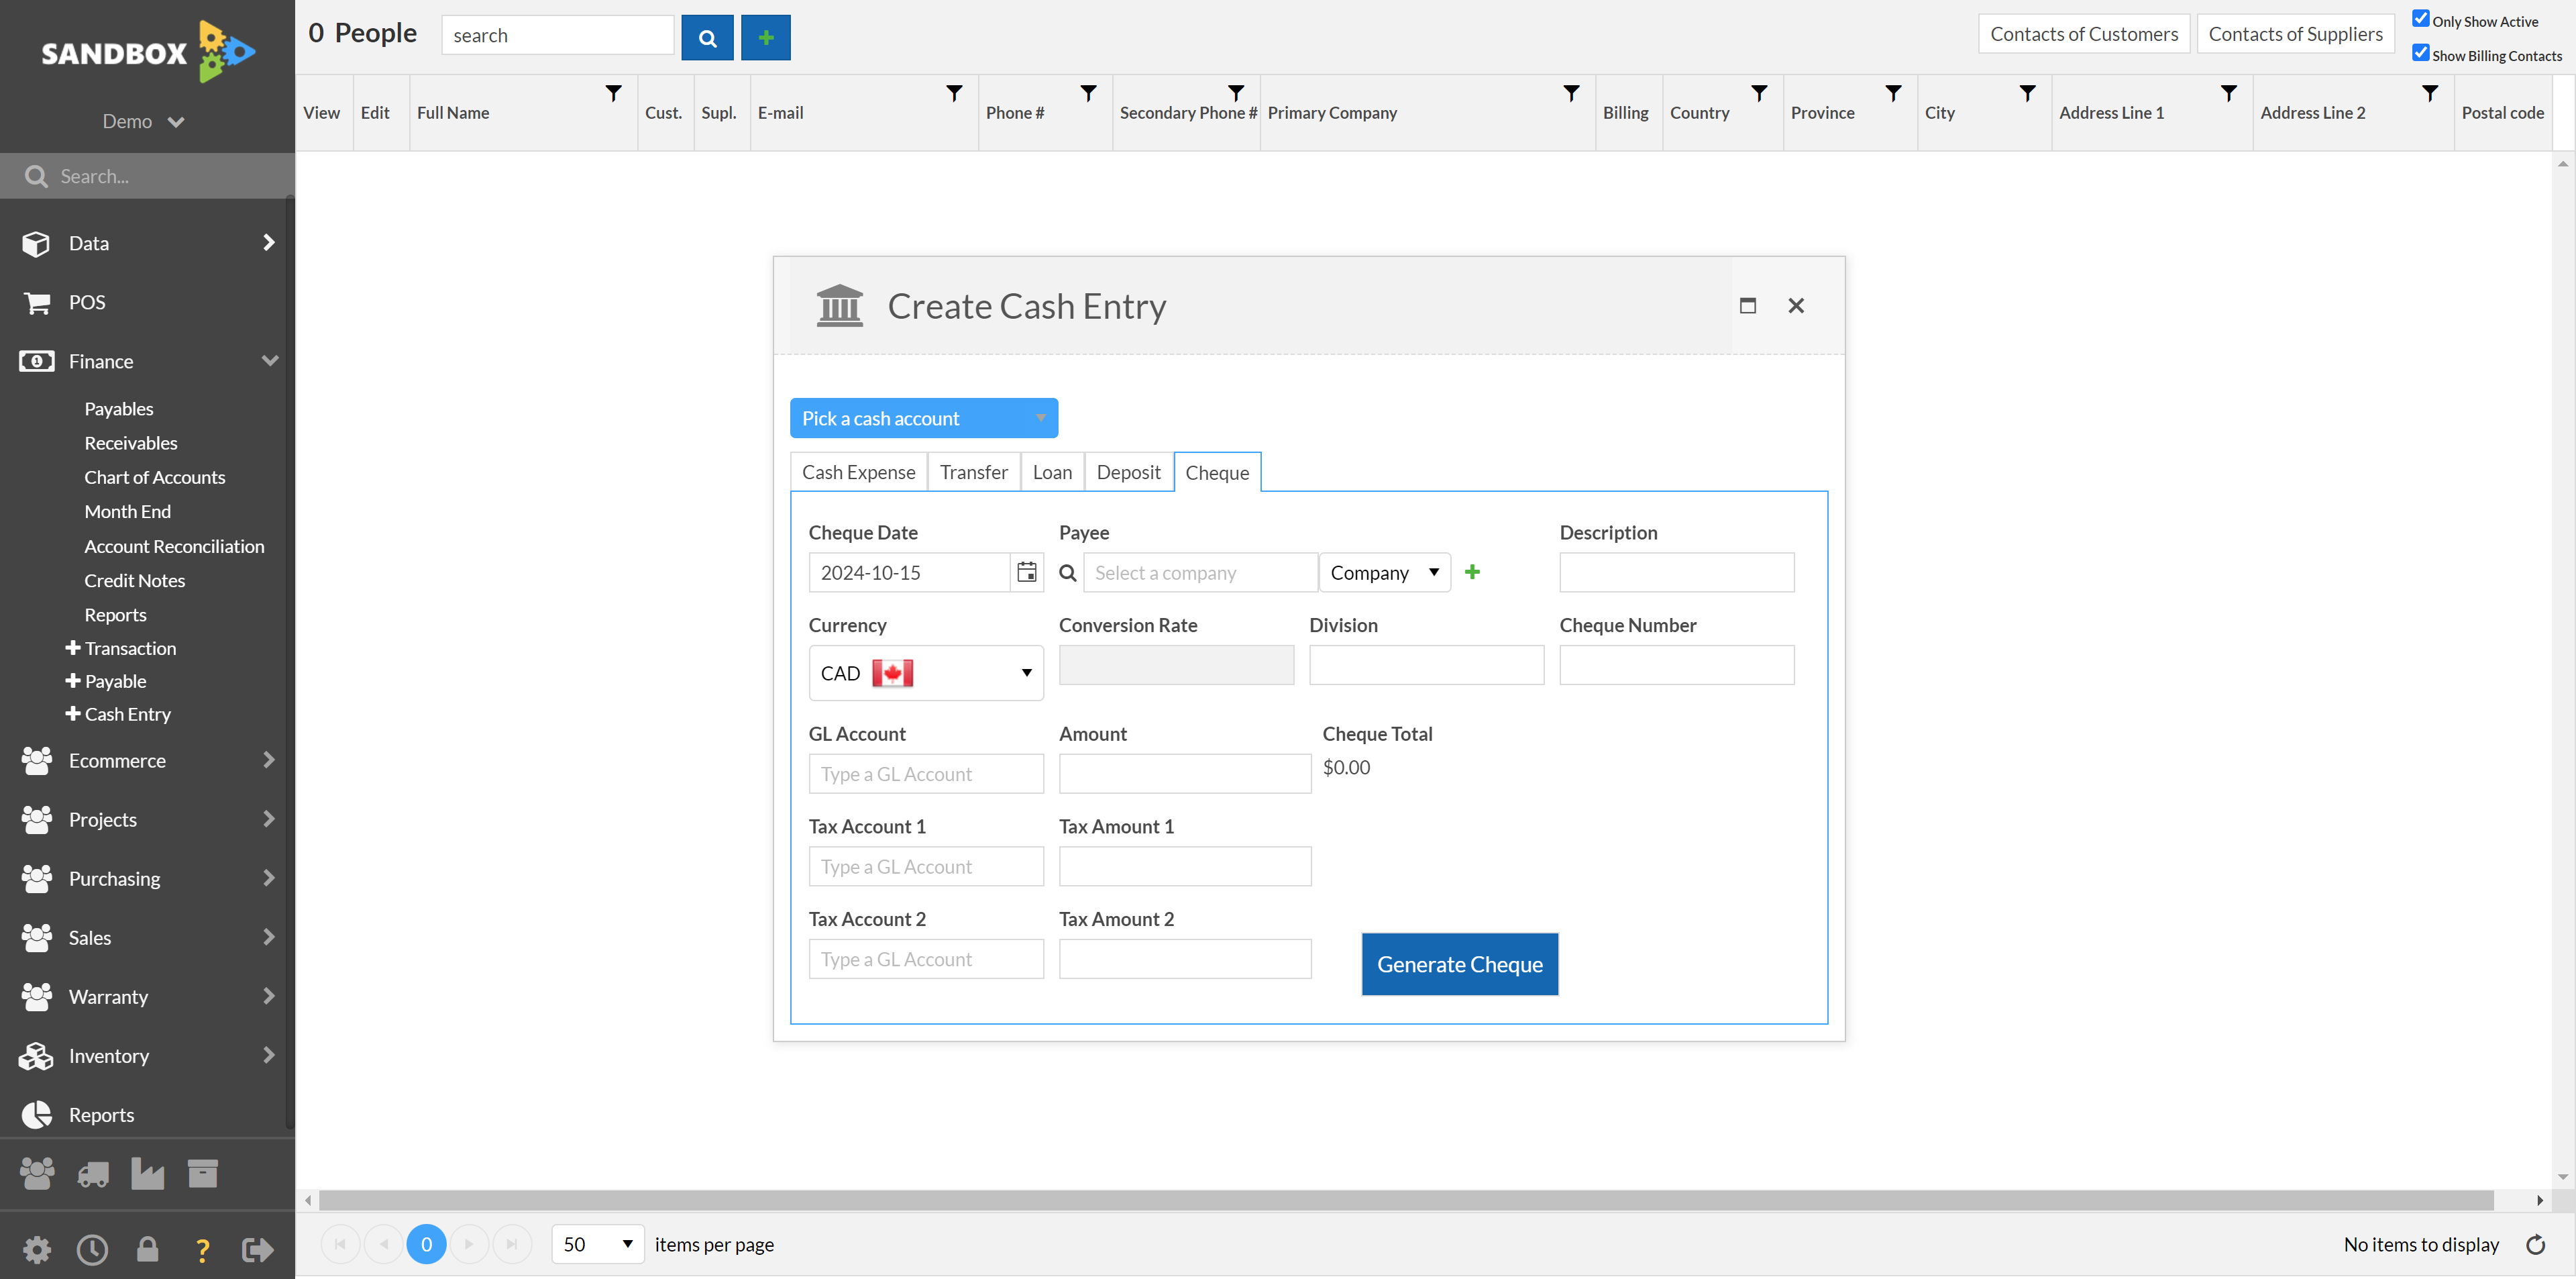Expand the Pick a cash account dropdown
2576x1279 pixels.
click(x=923, y=417)
